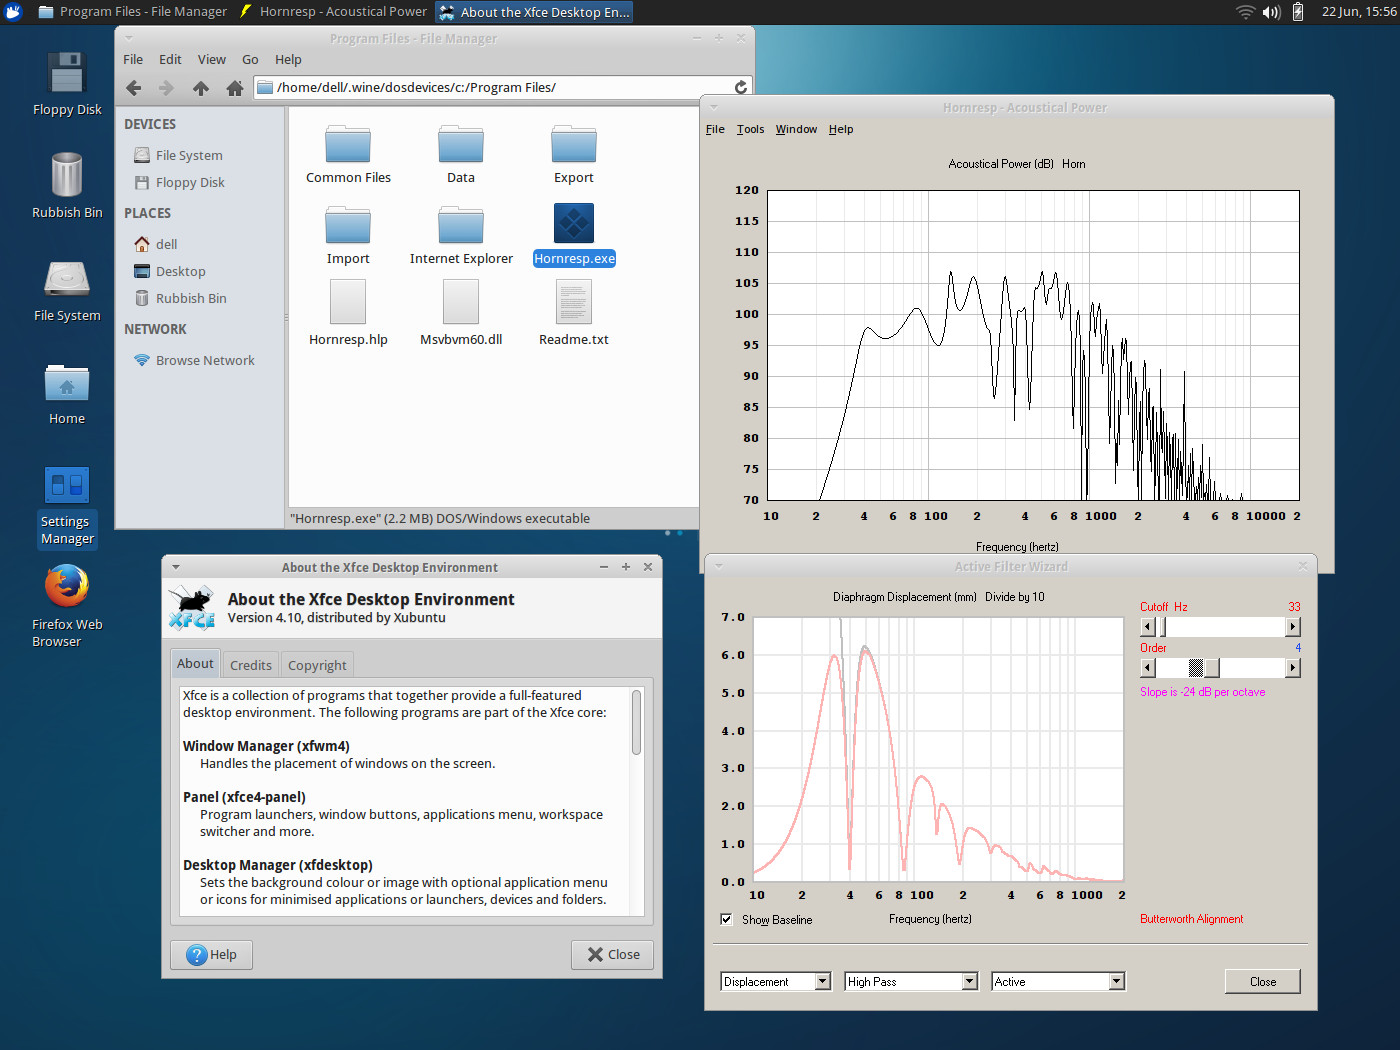Open the File Manager window menu arrow

point(129,38)
